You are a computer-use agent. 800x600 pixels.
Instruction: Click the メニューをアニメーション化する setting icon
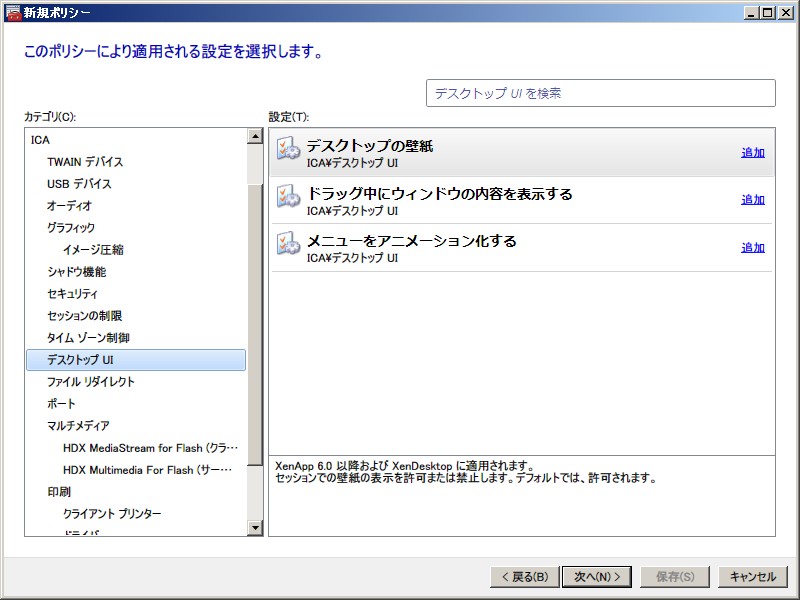tap(288, 243)
